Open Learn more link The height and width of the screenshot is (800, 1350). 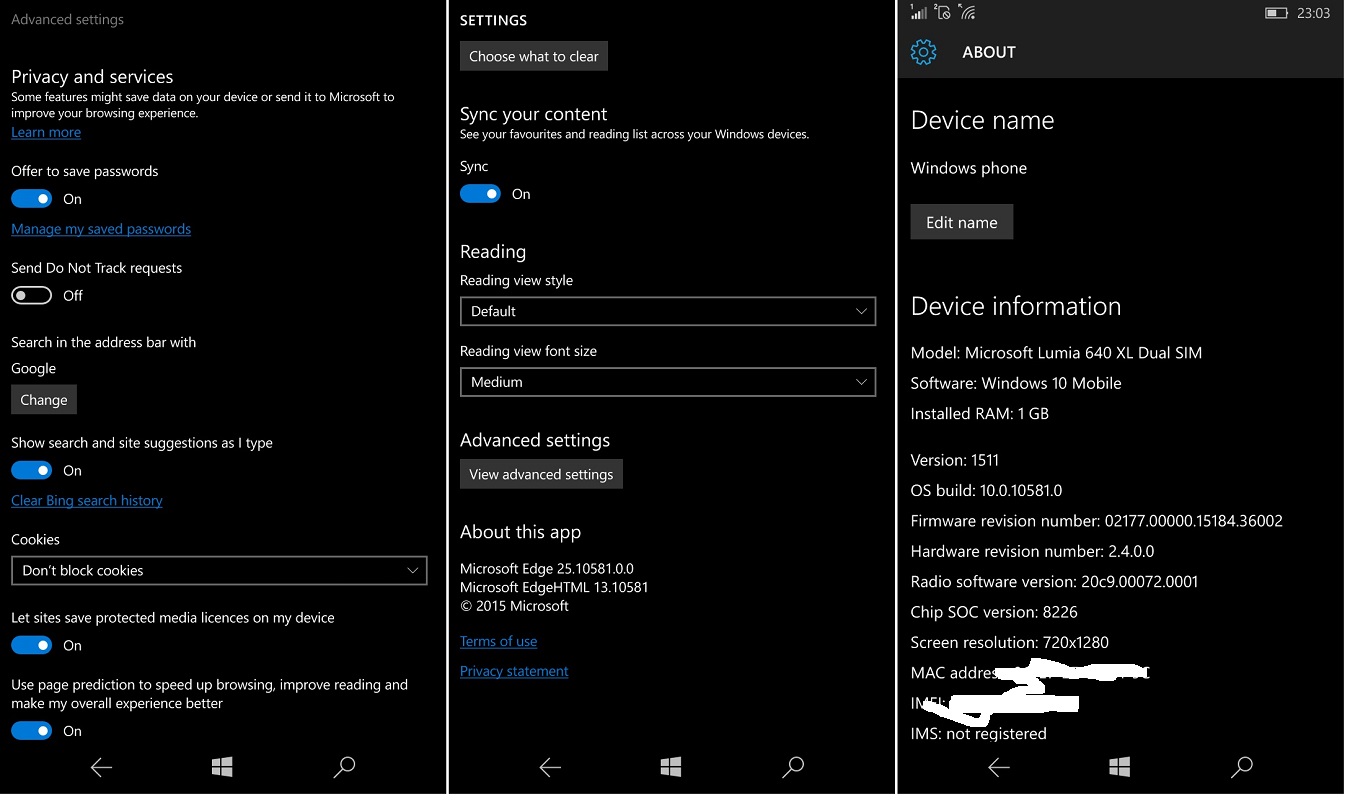point(46,132)
